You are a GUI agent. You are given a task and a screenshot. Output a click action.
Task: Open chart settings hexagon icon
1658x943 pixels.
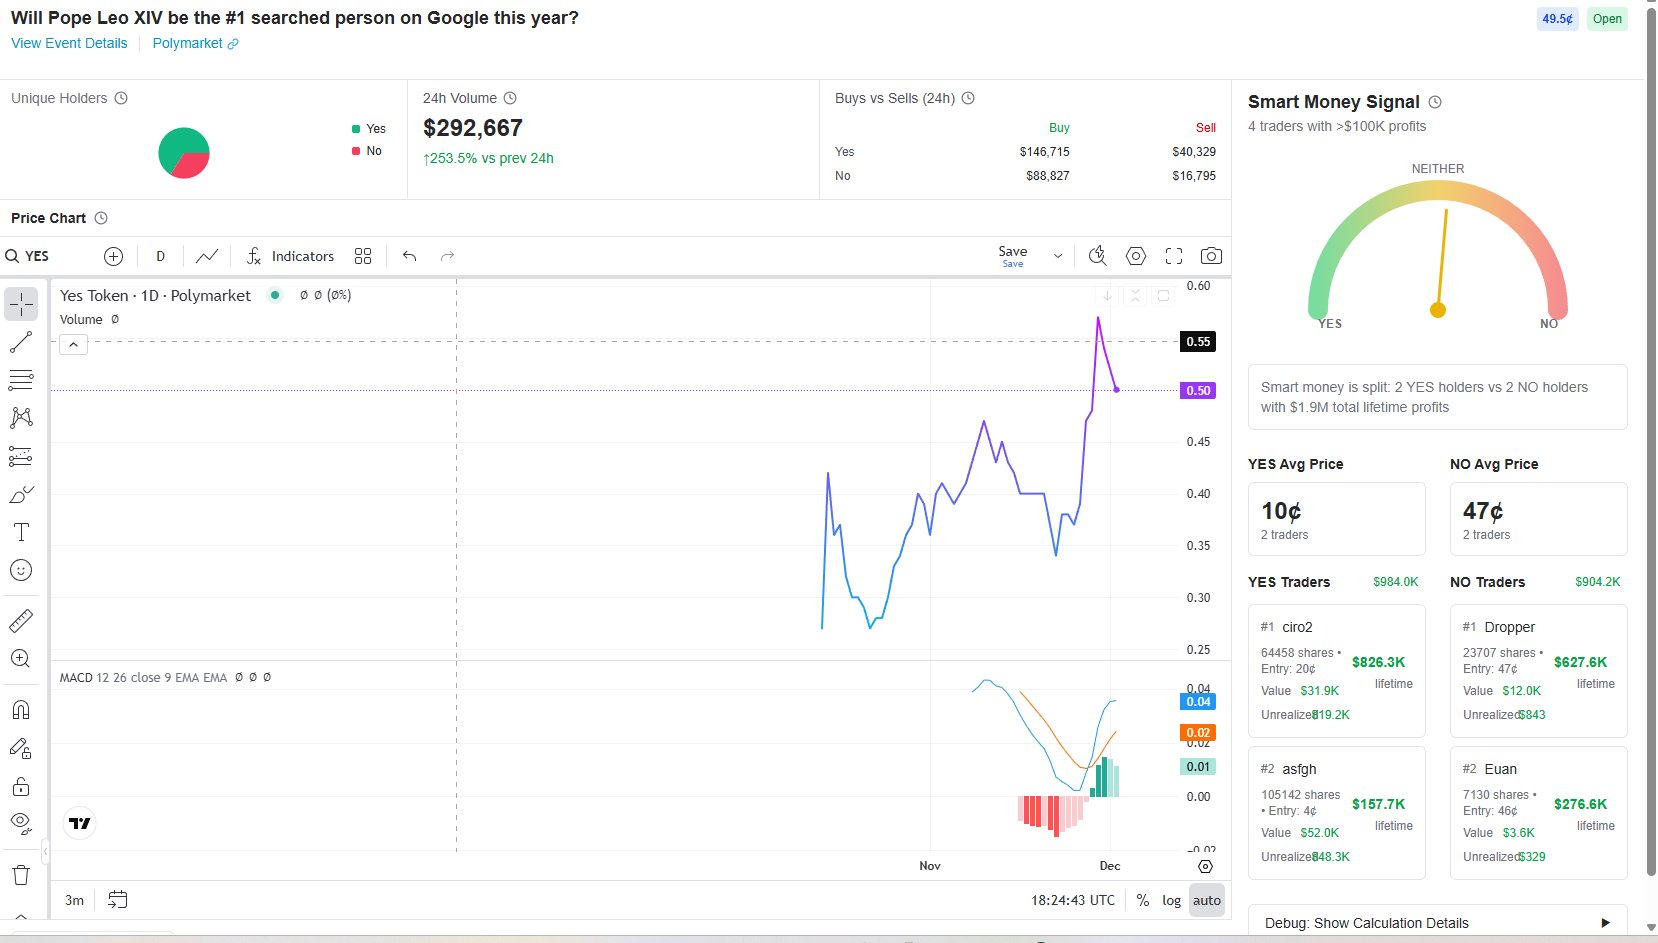click(1136, 256)
